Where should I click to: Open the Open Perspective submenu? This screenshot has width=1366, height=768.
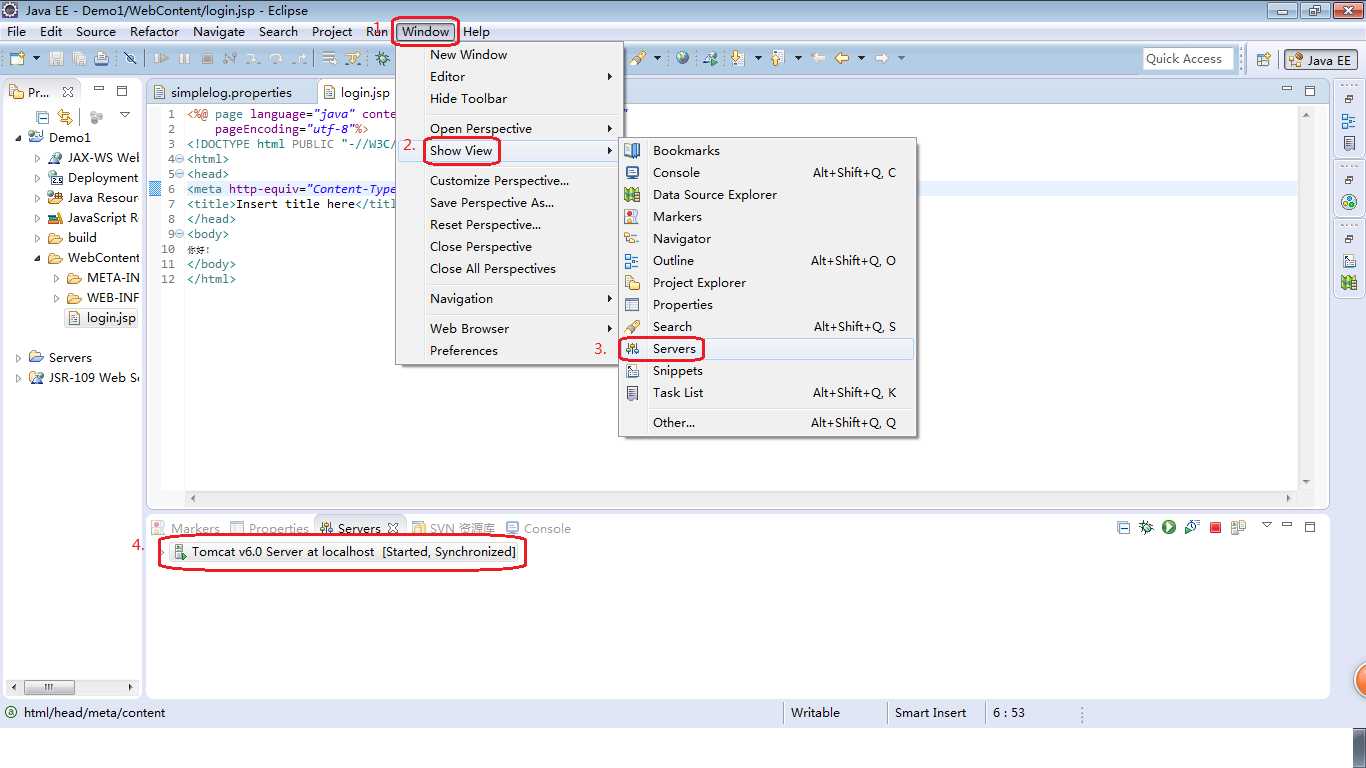[509, 128]
